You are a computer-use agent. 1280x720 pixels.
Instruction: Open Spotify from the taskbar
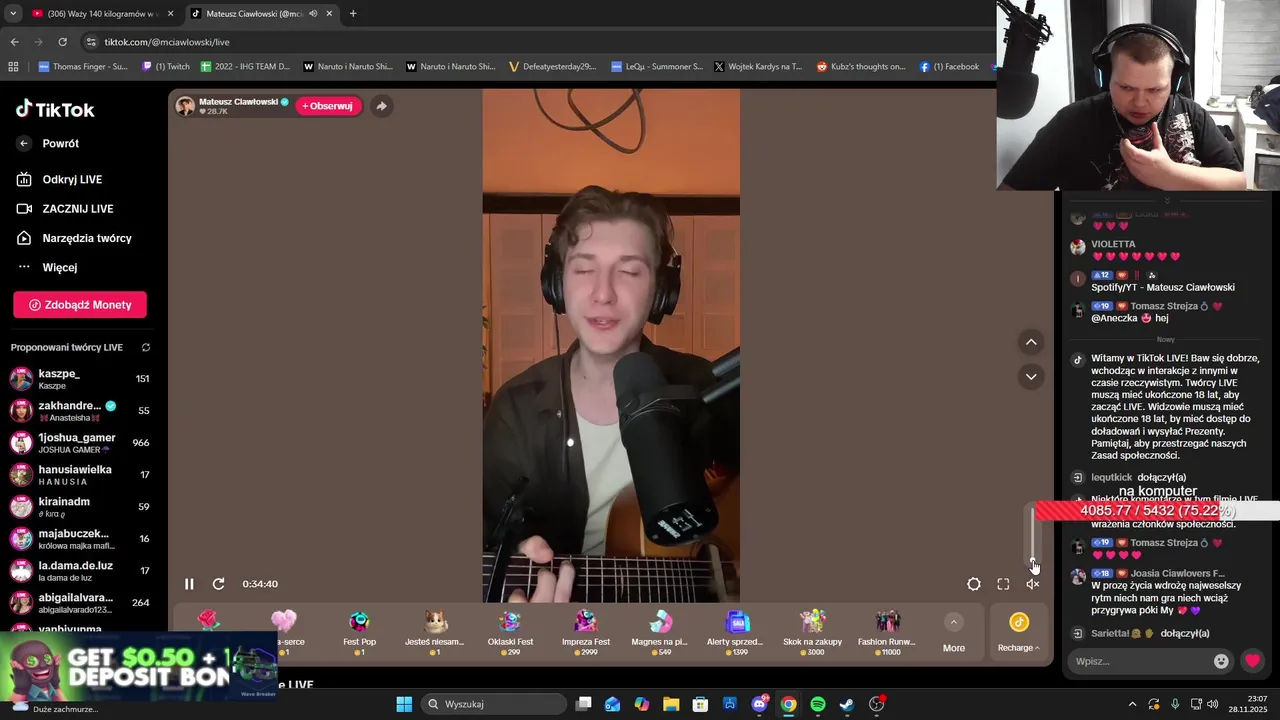[818, 704]
